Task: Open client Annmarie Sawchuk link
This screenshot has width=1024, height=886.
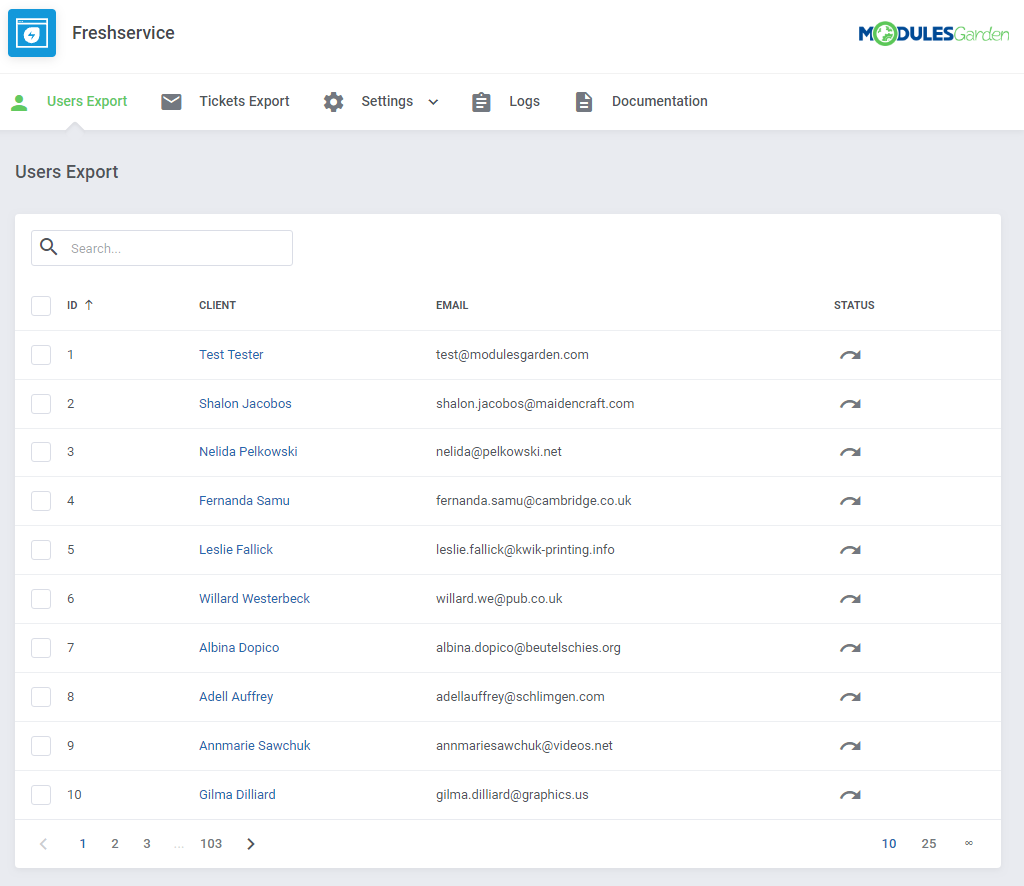Action: [x=255, y=746]
